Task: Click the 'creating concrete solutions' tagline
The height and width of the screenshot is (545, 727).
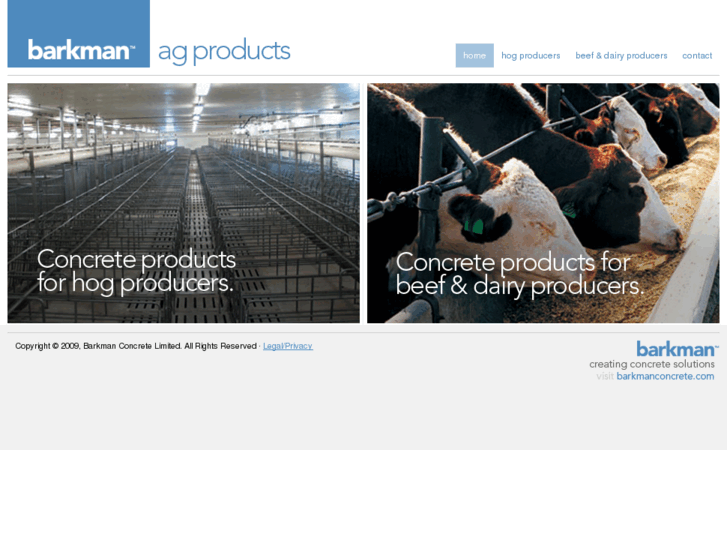Action: click(x=651, y=364)
